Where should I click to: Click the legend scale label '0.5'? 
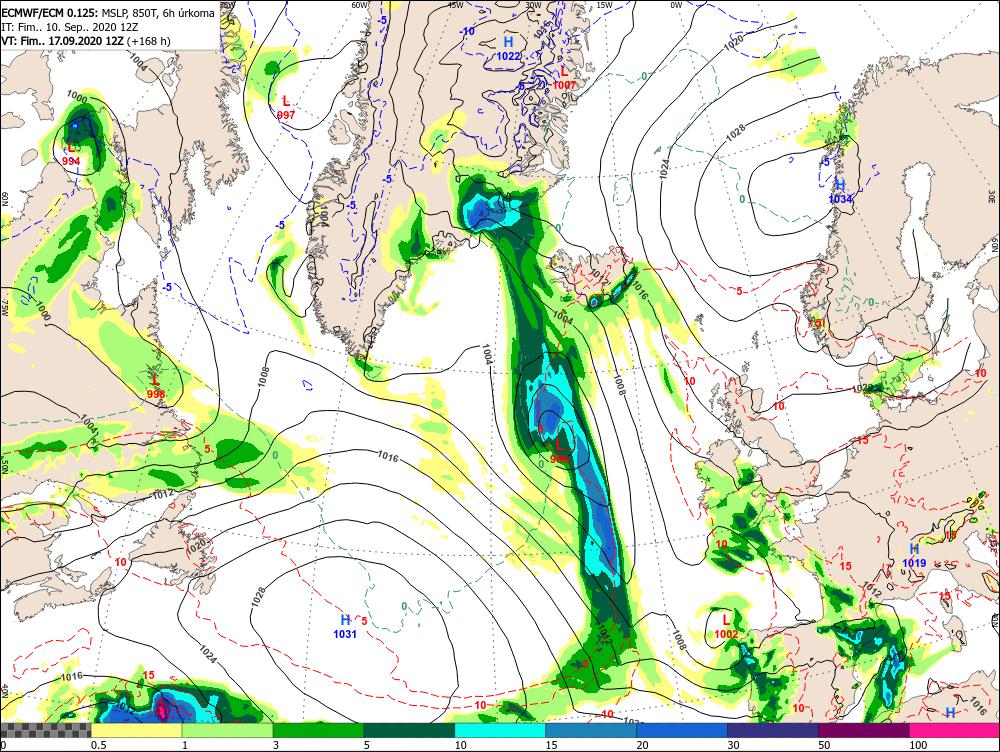[x=98, y=745]
